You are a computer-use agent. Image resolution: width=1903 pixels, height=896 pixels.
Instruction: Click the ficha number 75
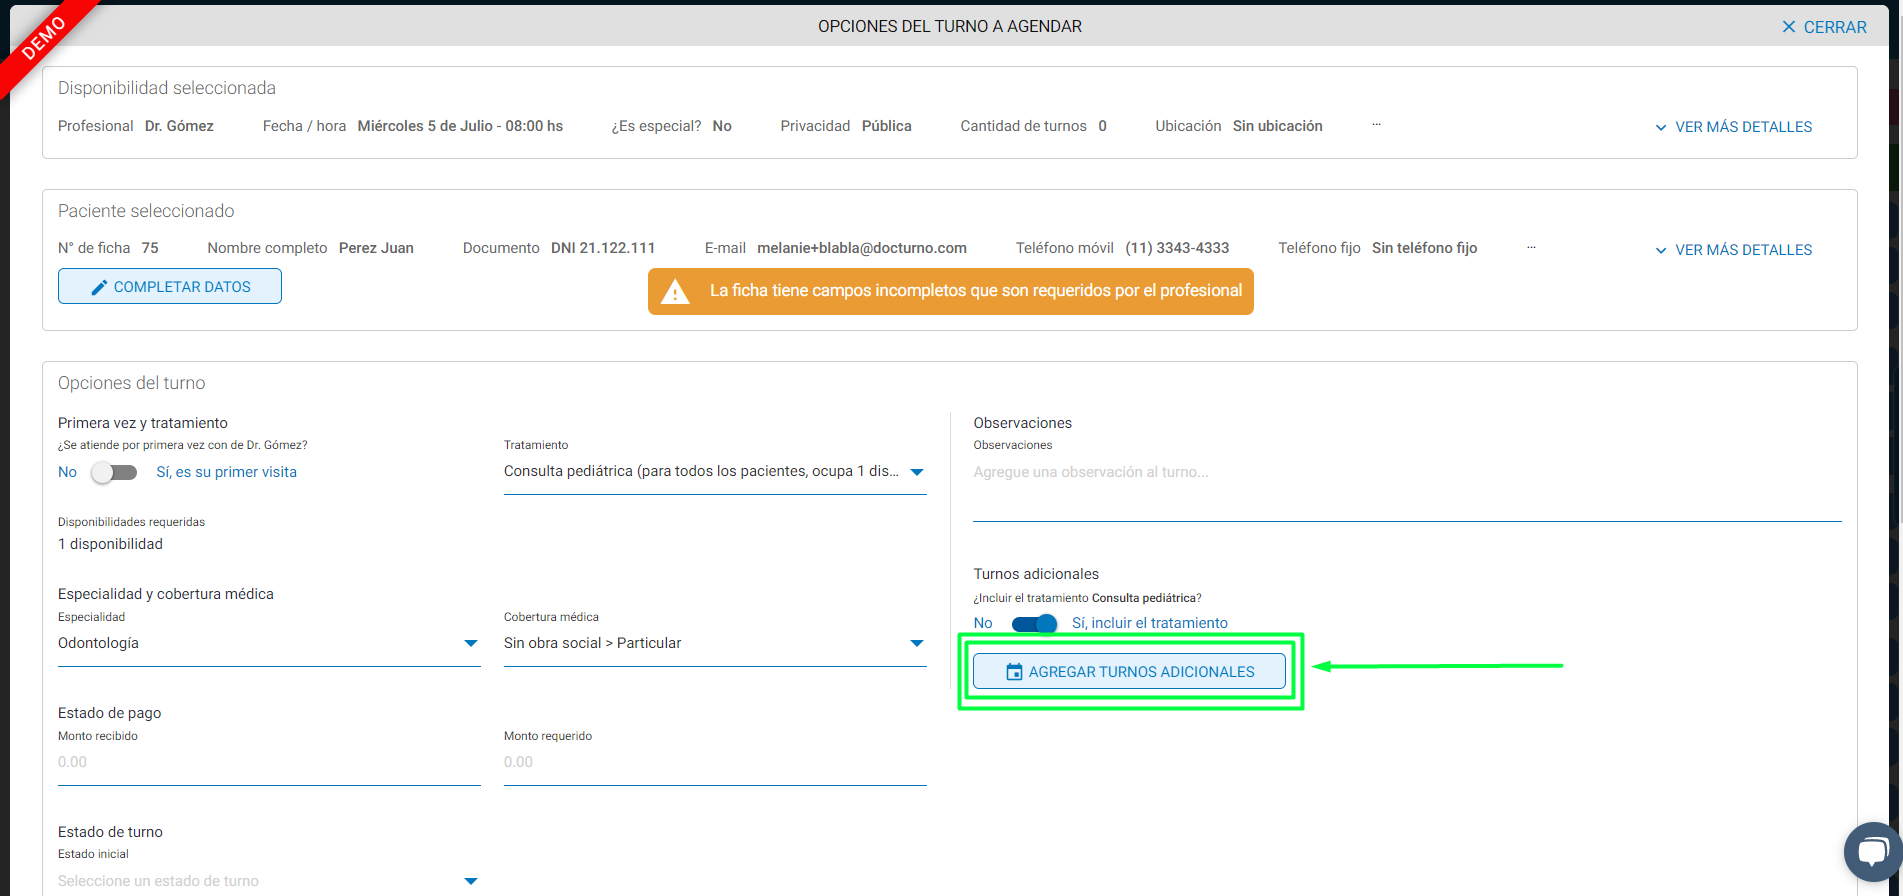pyautogui.click(x=150, y=248)
